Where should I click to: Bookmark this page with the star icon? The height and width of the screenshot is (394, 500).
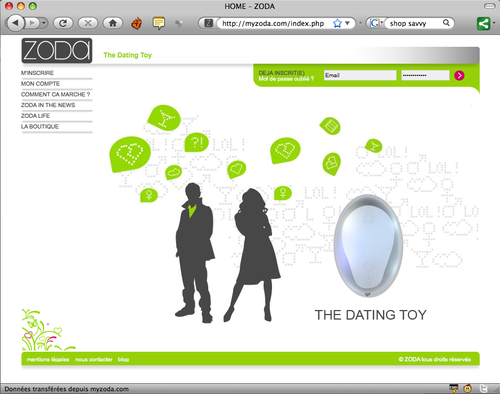(x=337, y=23)
